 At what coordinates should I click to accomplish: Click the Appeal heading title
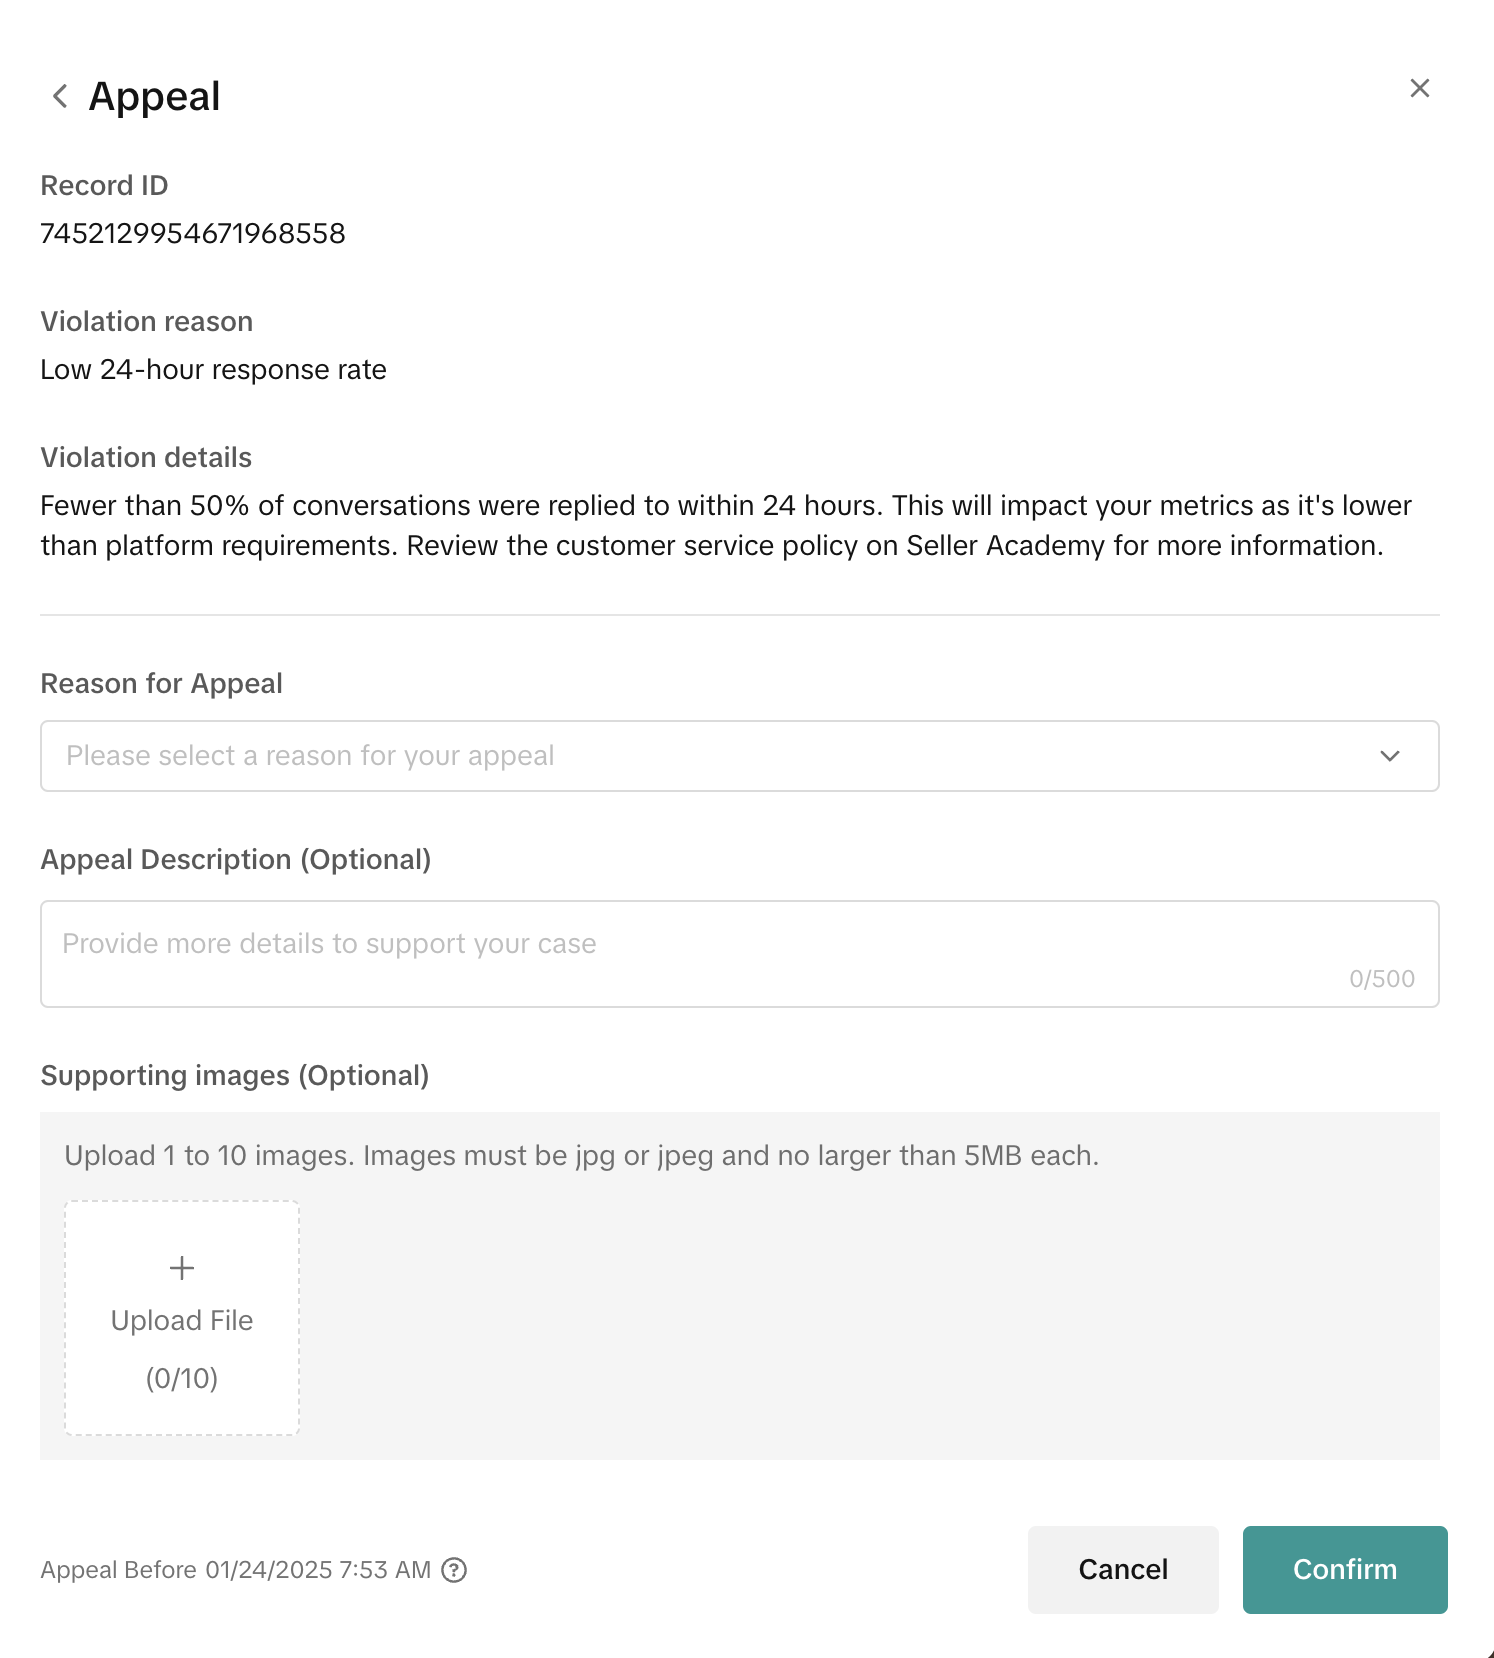[155, 97]
